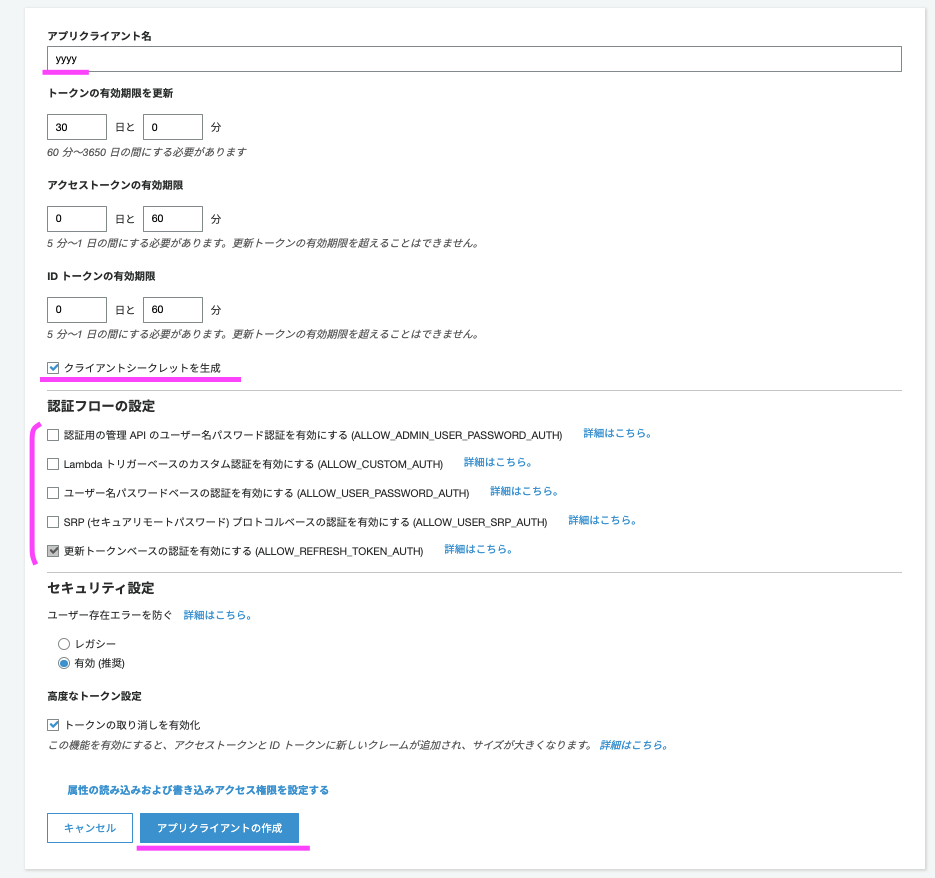Edit access token expiration days field

click(77, 219)
